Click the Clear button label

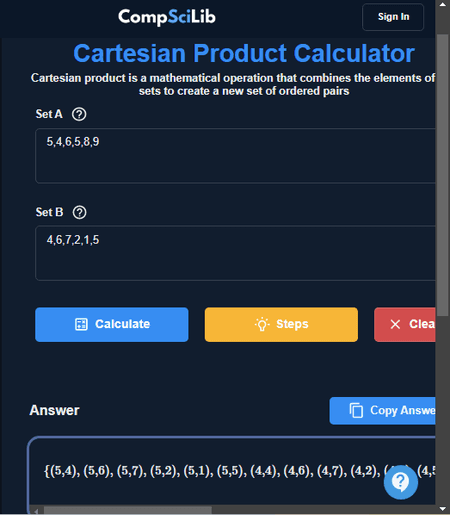click(x=422, y=324)
